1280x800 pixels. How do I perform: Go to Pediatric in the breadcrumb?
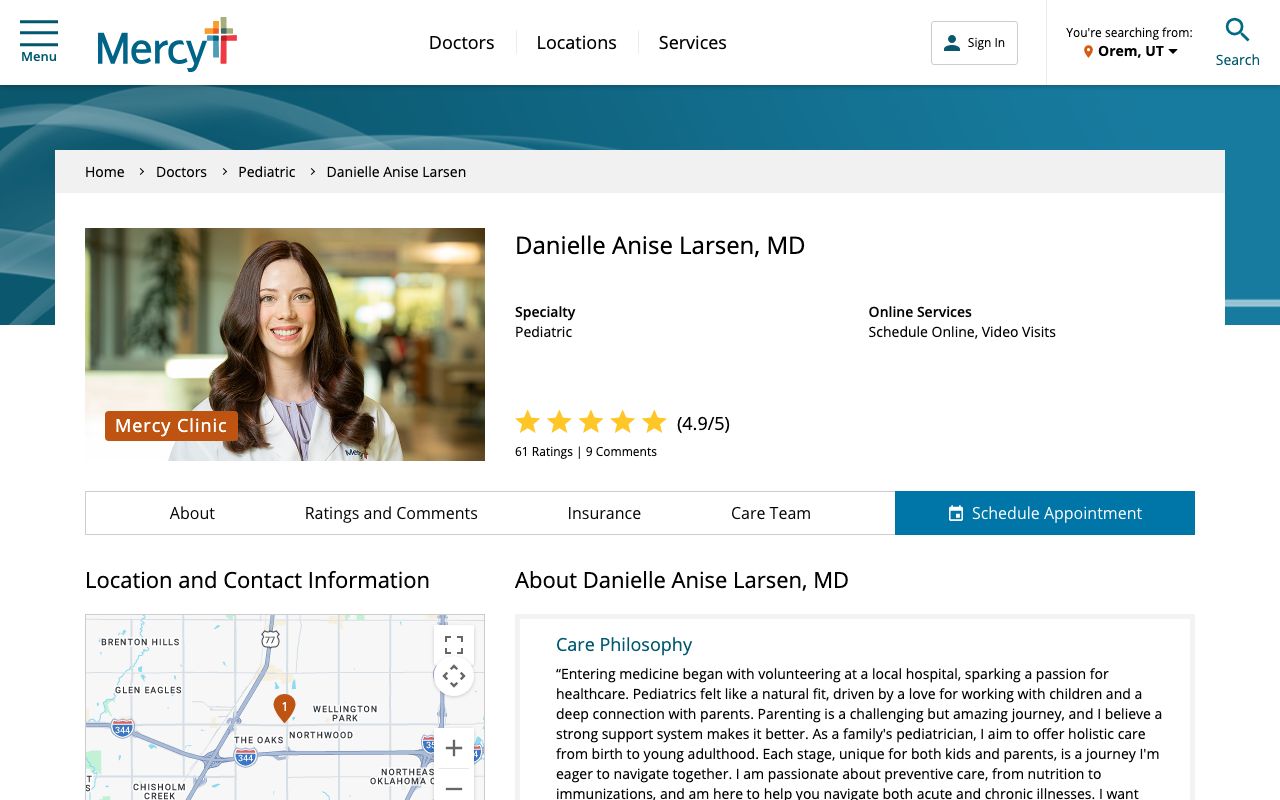pos(266,171)
